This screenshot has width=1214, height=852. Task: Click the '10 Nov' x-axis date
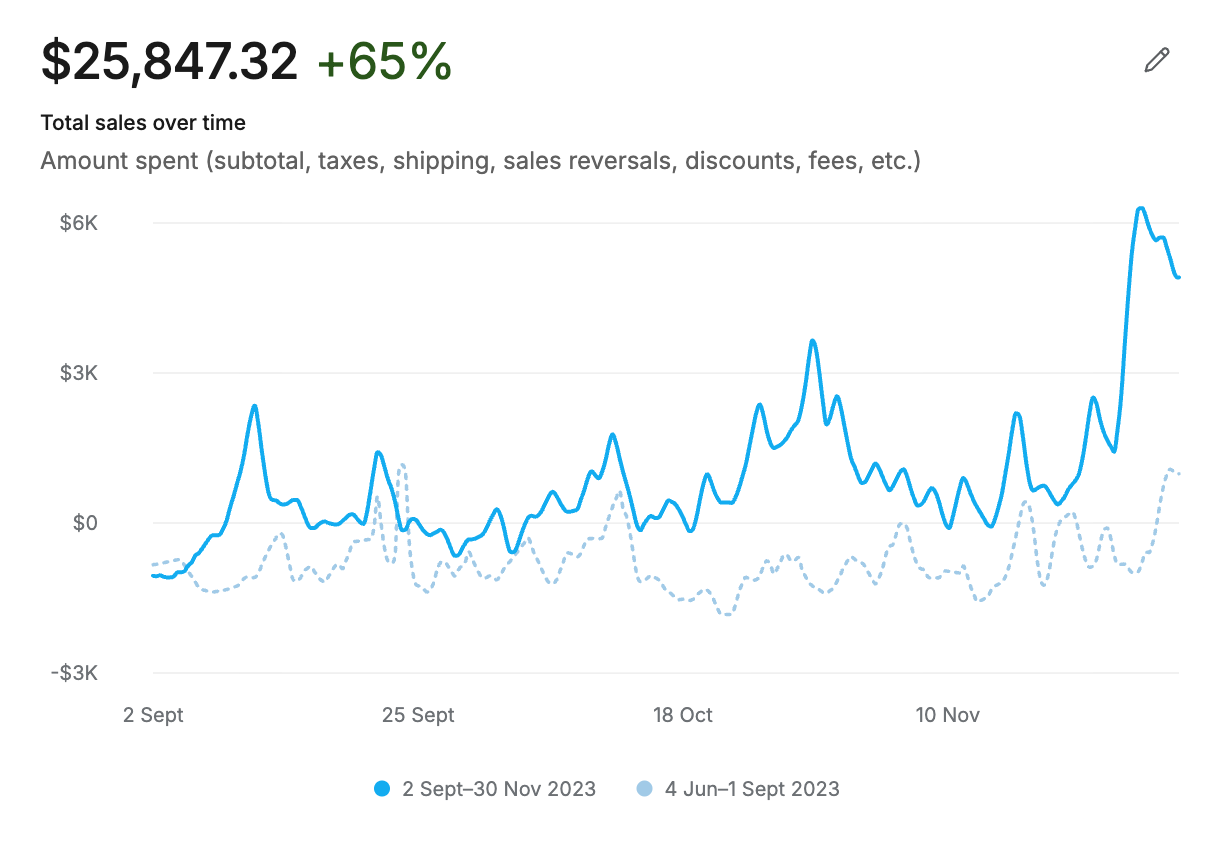point(948,715)
